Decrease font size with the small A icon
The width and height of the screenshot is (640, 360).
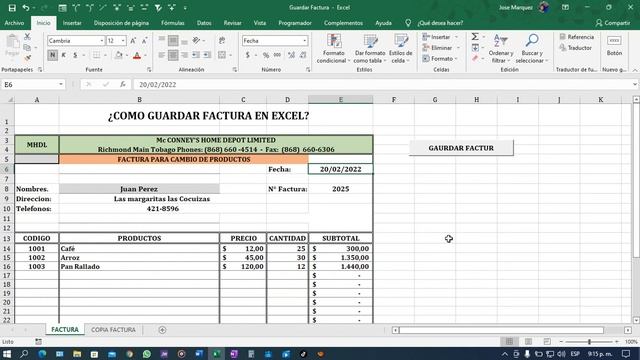click(144, 41)
